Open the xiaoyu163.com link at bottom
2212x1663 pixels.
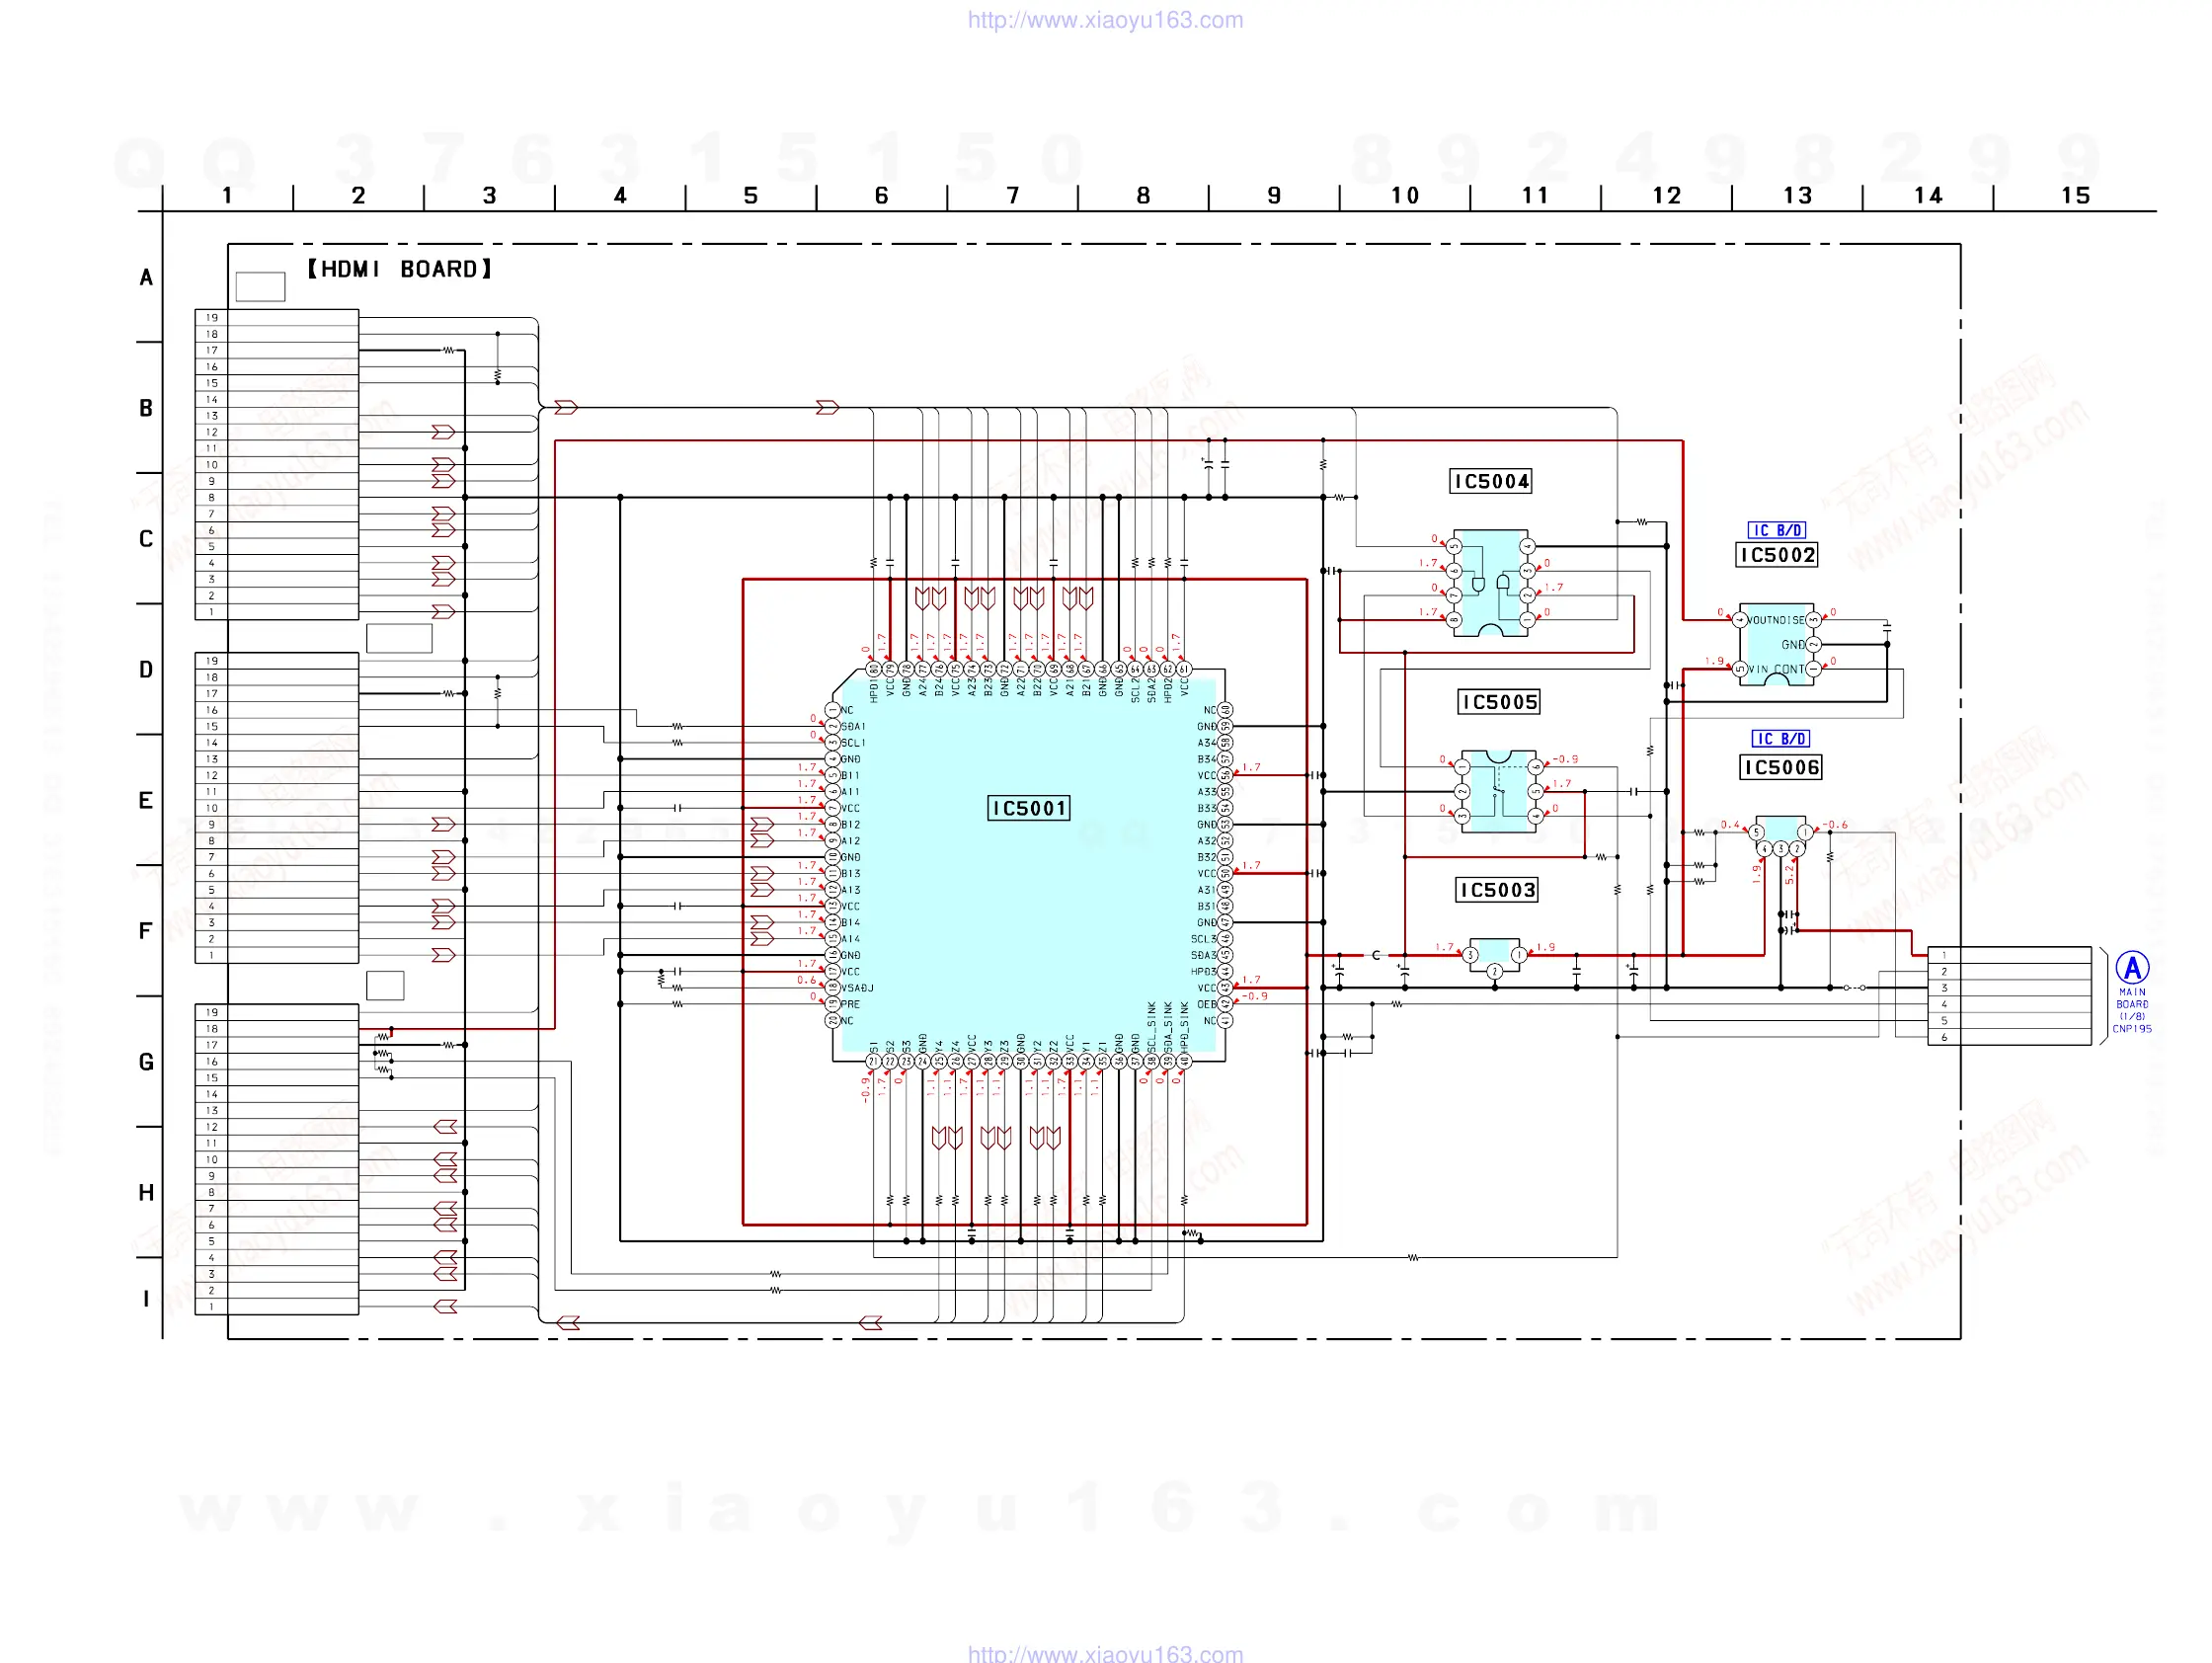coord(1105,1654)
